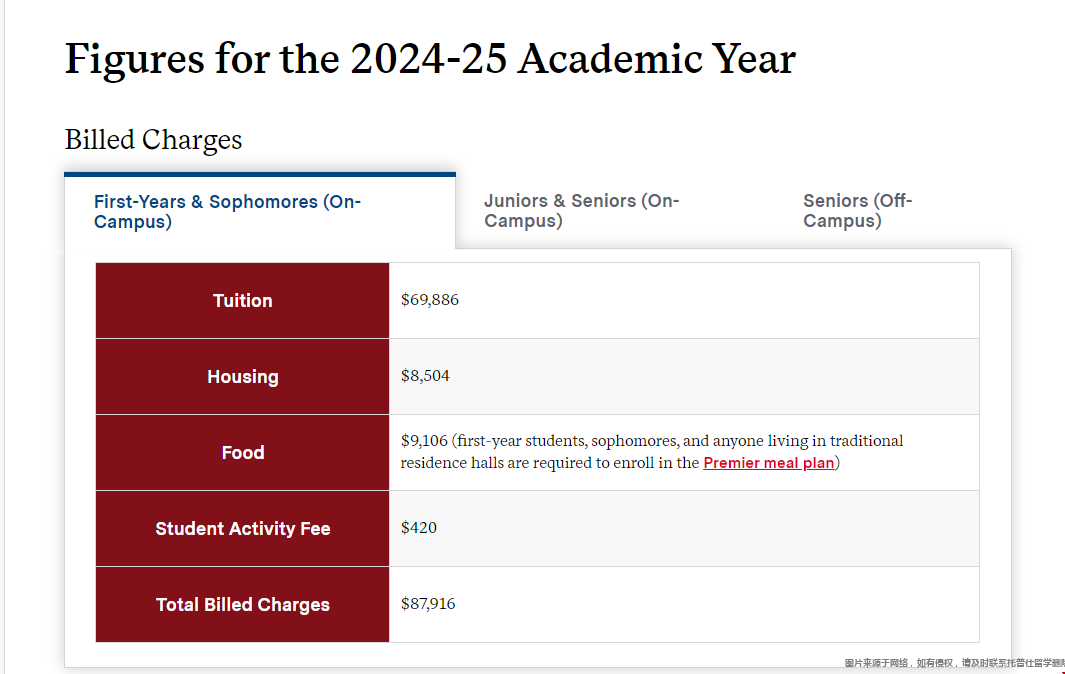Switch to Juniors & Seniors (On-Campus) tab
The image size is (1065, 674).
(x=581, y=211)
